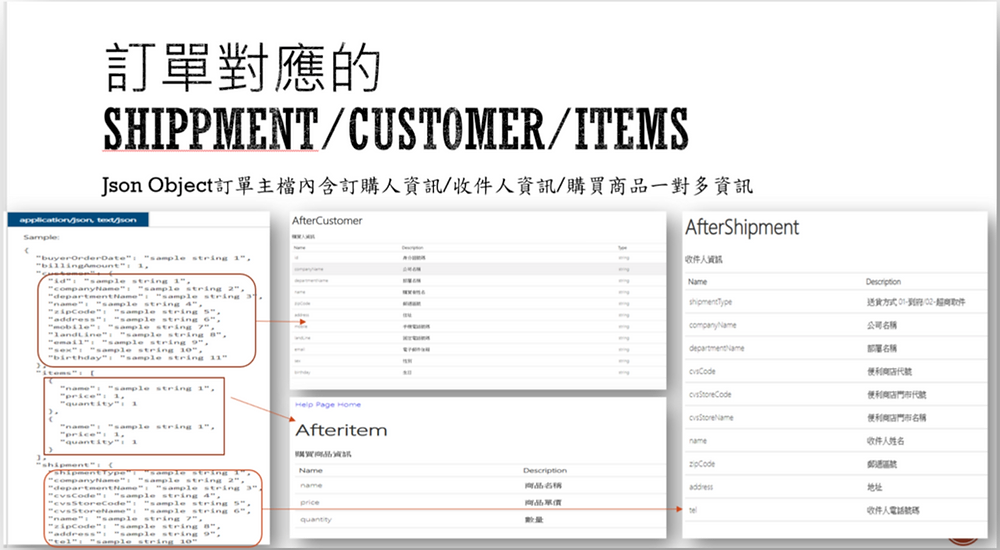The width and height of the screenshot is (1000, 550).
Task: Click the departmentName row in AfterShipment
Action: [x=836, y=348]
